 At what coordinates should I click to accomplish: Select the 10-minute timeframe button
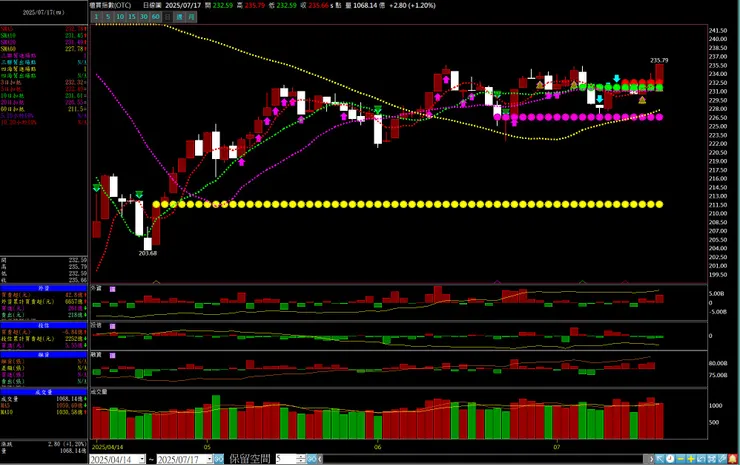click(120, 17)
